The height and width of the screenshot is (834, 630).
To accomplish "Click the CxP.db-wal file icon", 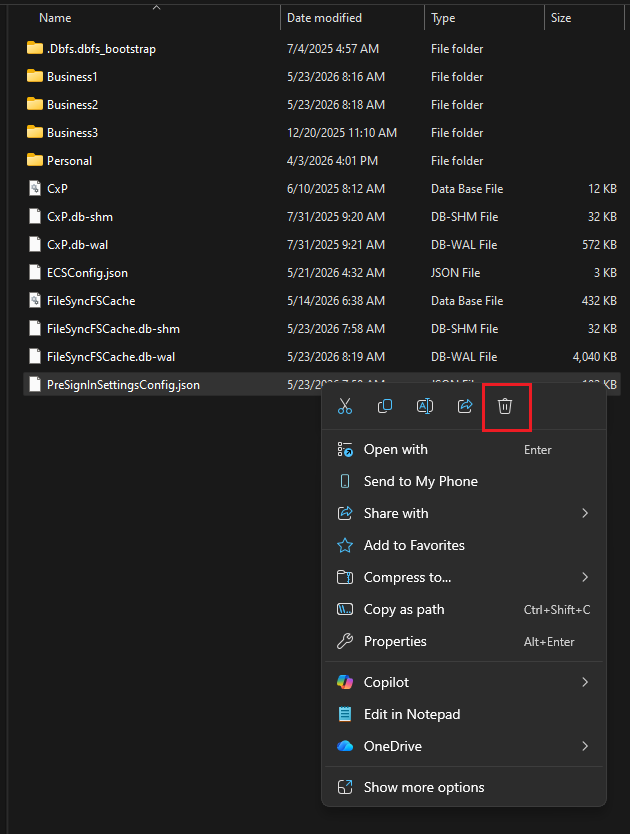I will pyautogui.click(x=35, y=244).
